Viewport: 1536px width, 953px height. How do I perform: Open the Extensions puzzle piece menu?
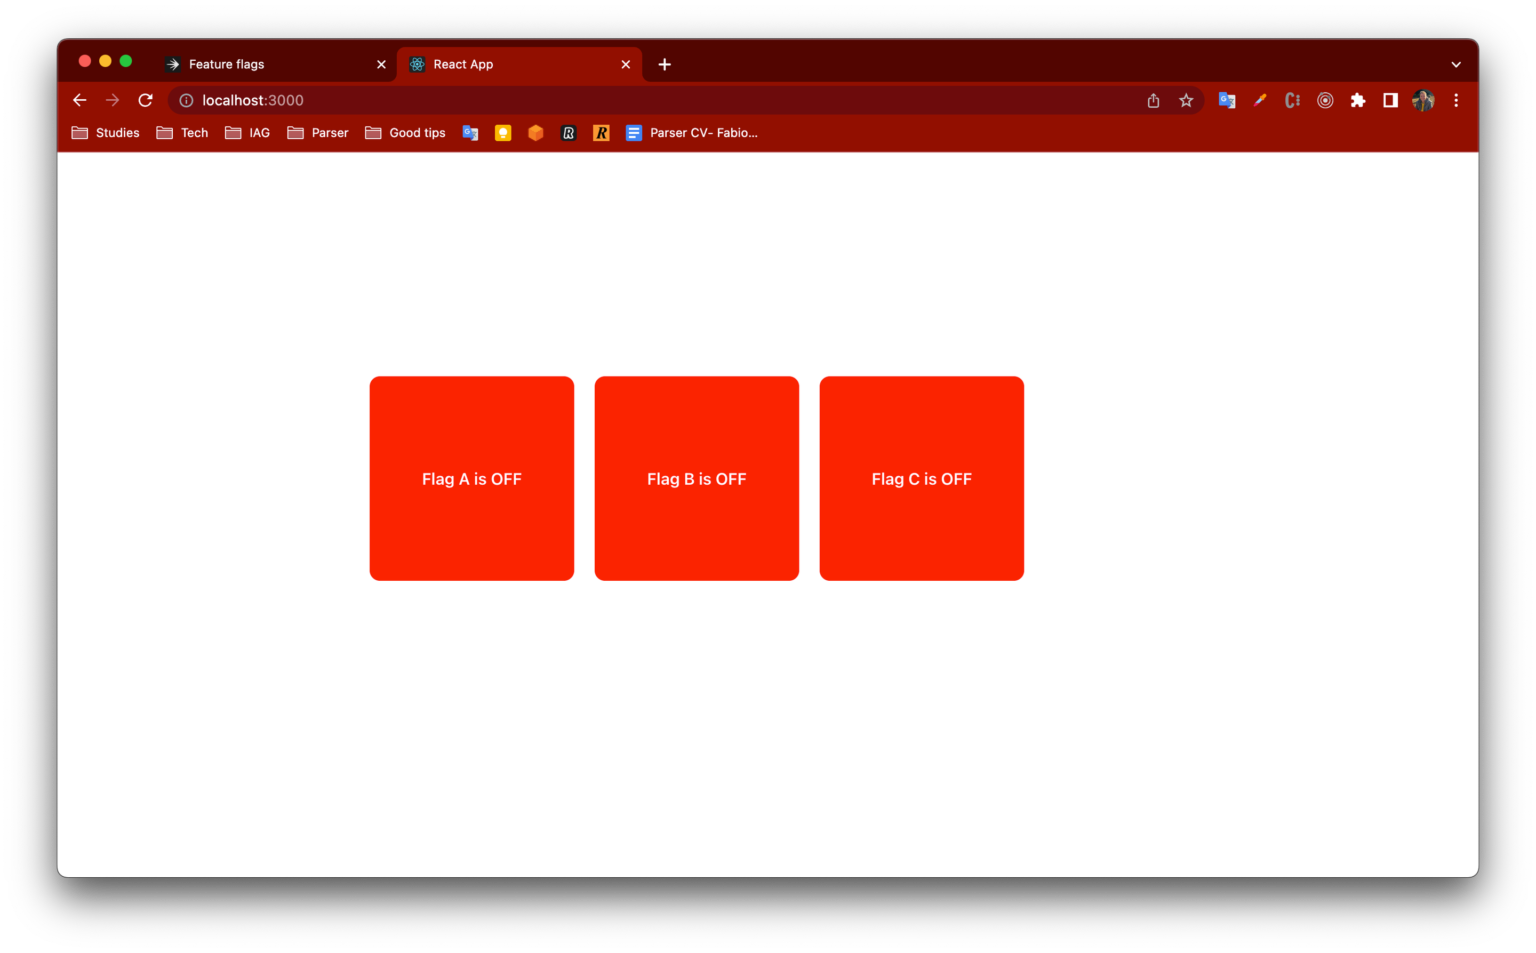pos(1358,100)
